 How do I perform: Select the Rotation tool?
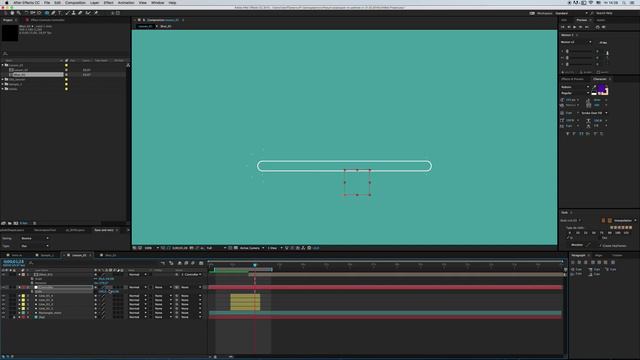[x=26, y=13]
